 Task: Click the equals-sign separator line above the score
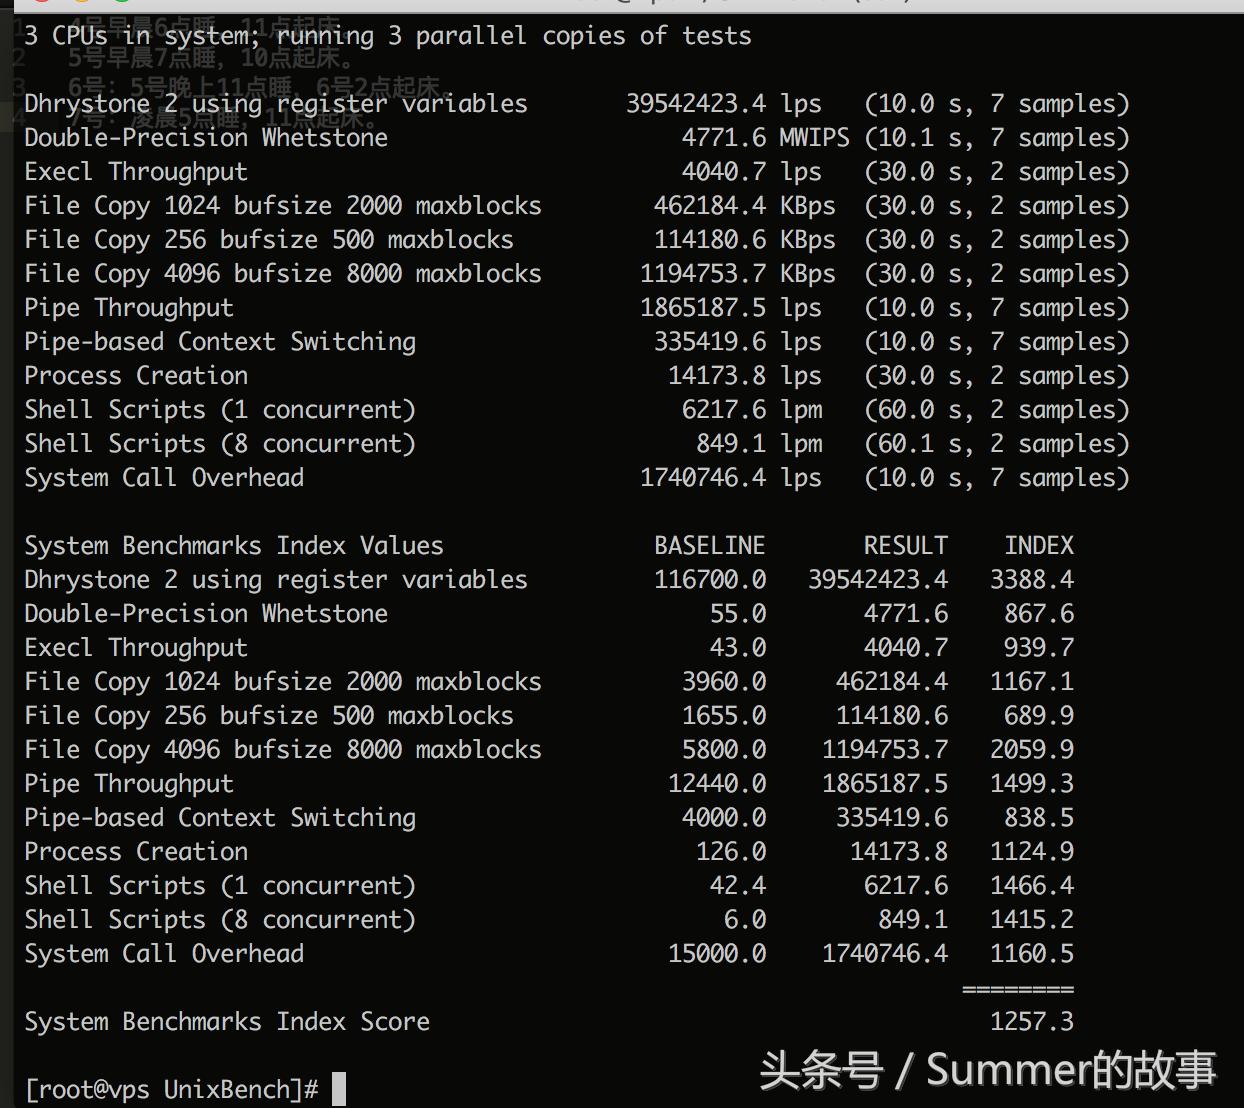point(1017,989)
